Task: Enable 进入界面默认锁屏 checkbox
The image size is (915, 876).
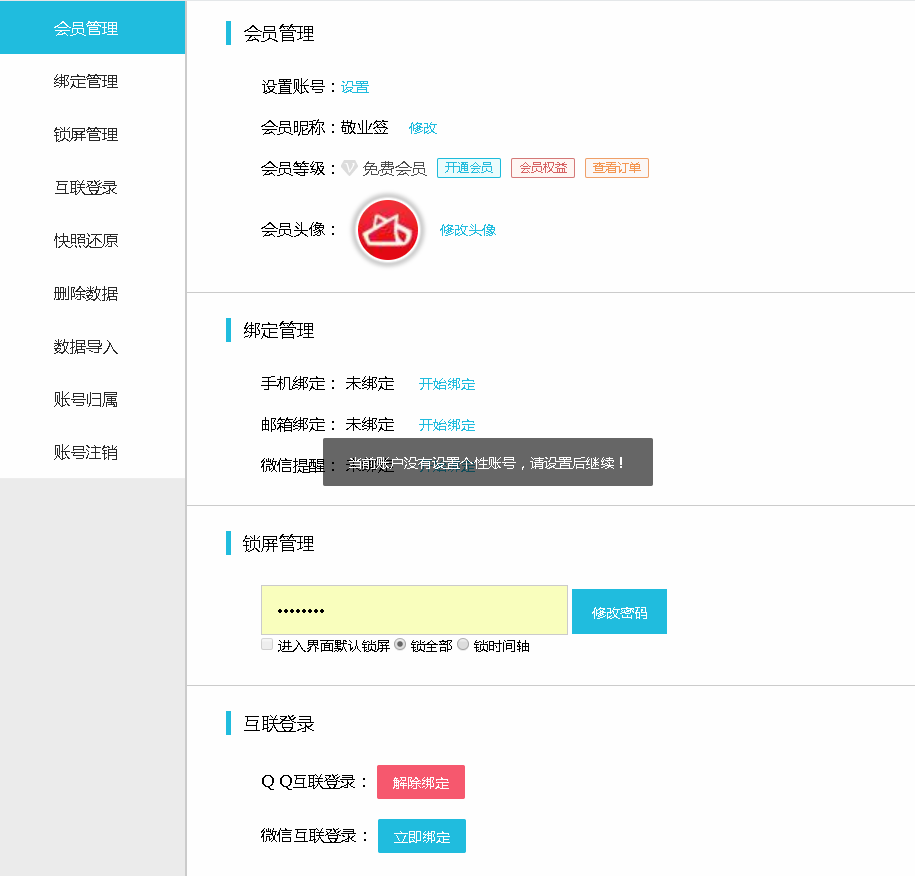Action: coord(267,644)
